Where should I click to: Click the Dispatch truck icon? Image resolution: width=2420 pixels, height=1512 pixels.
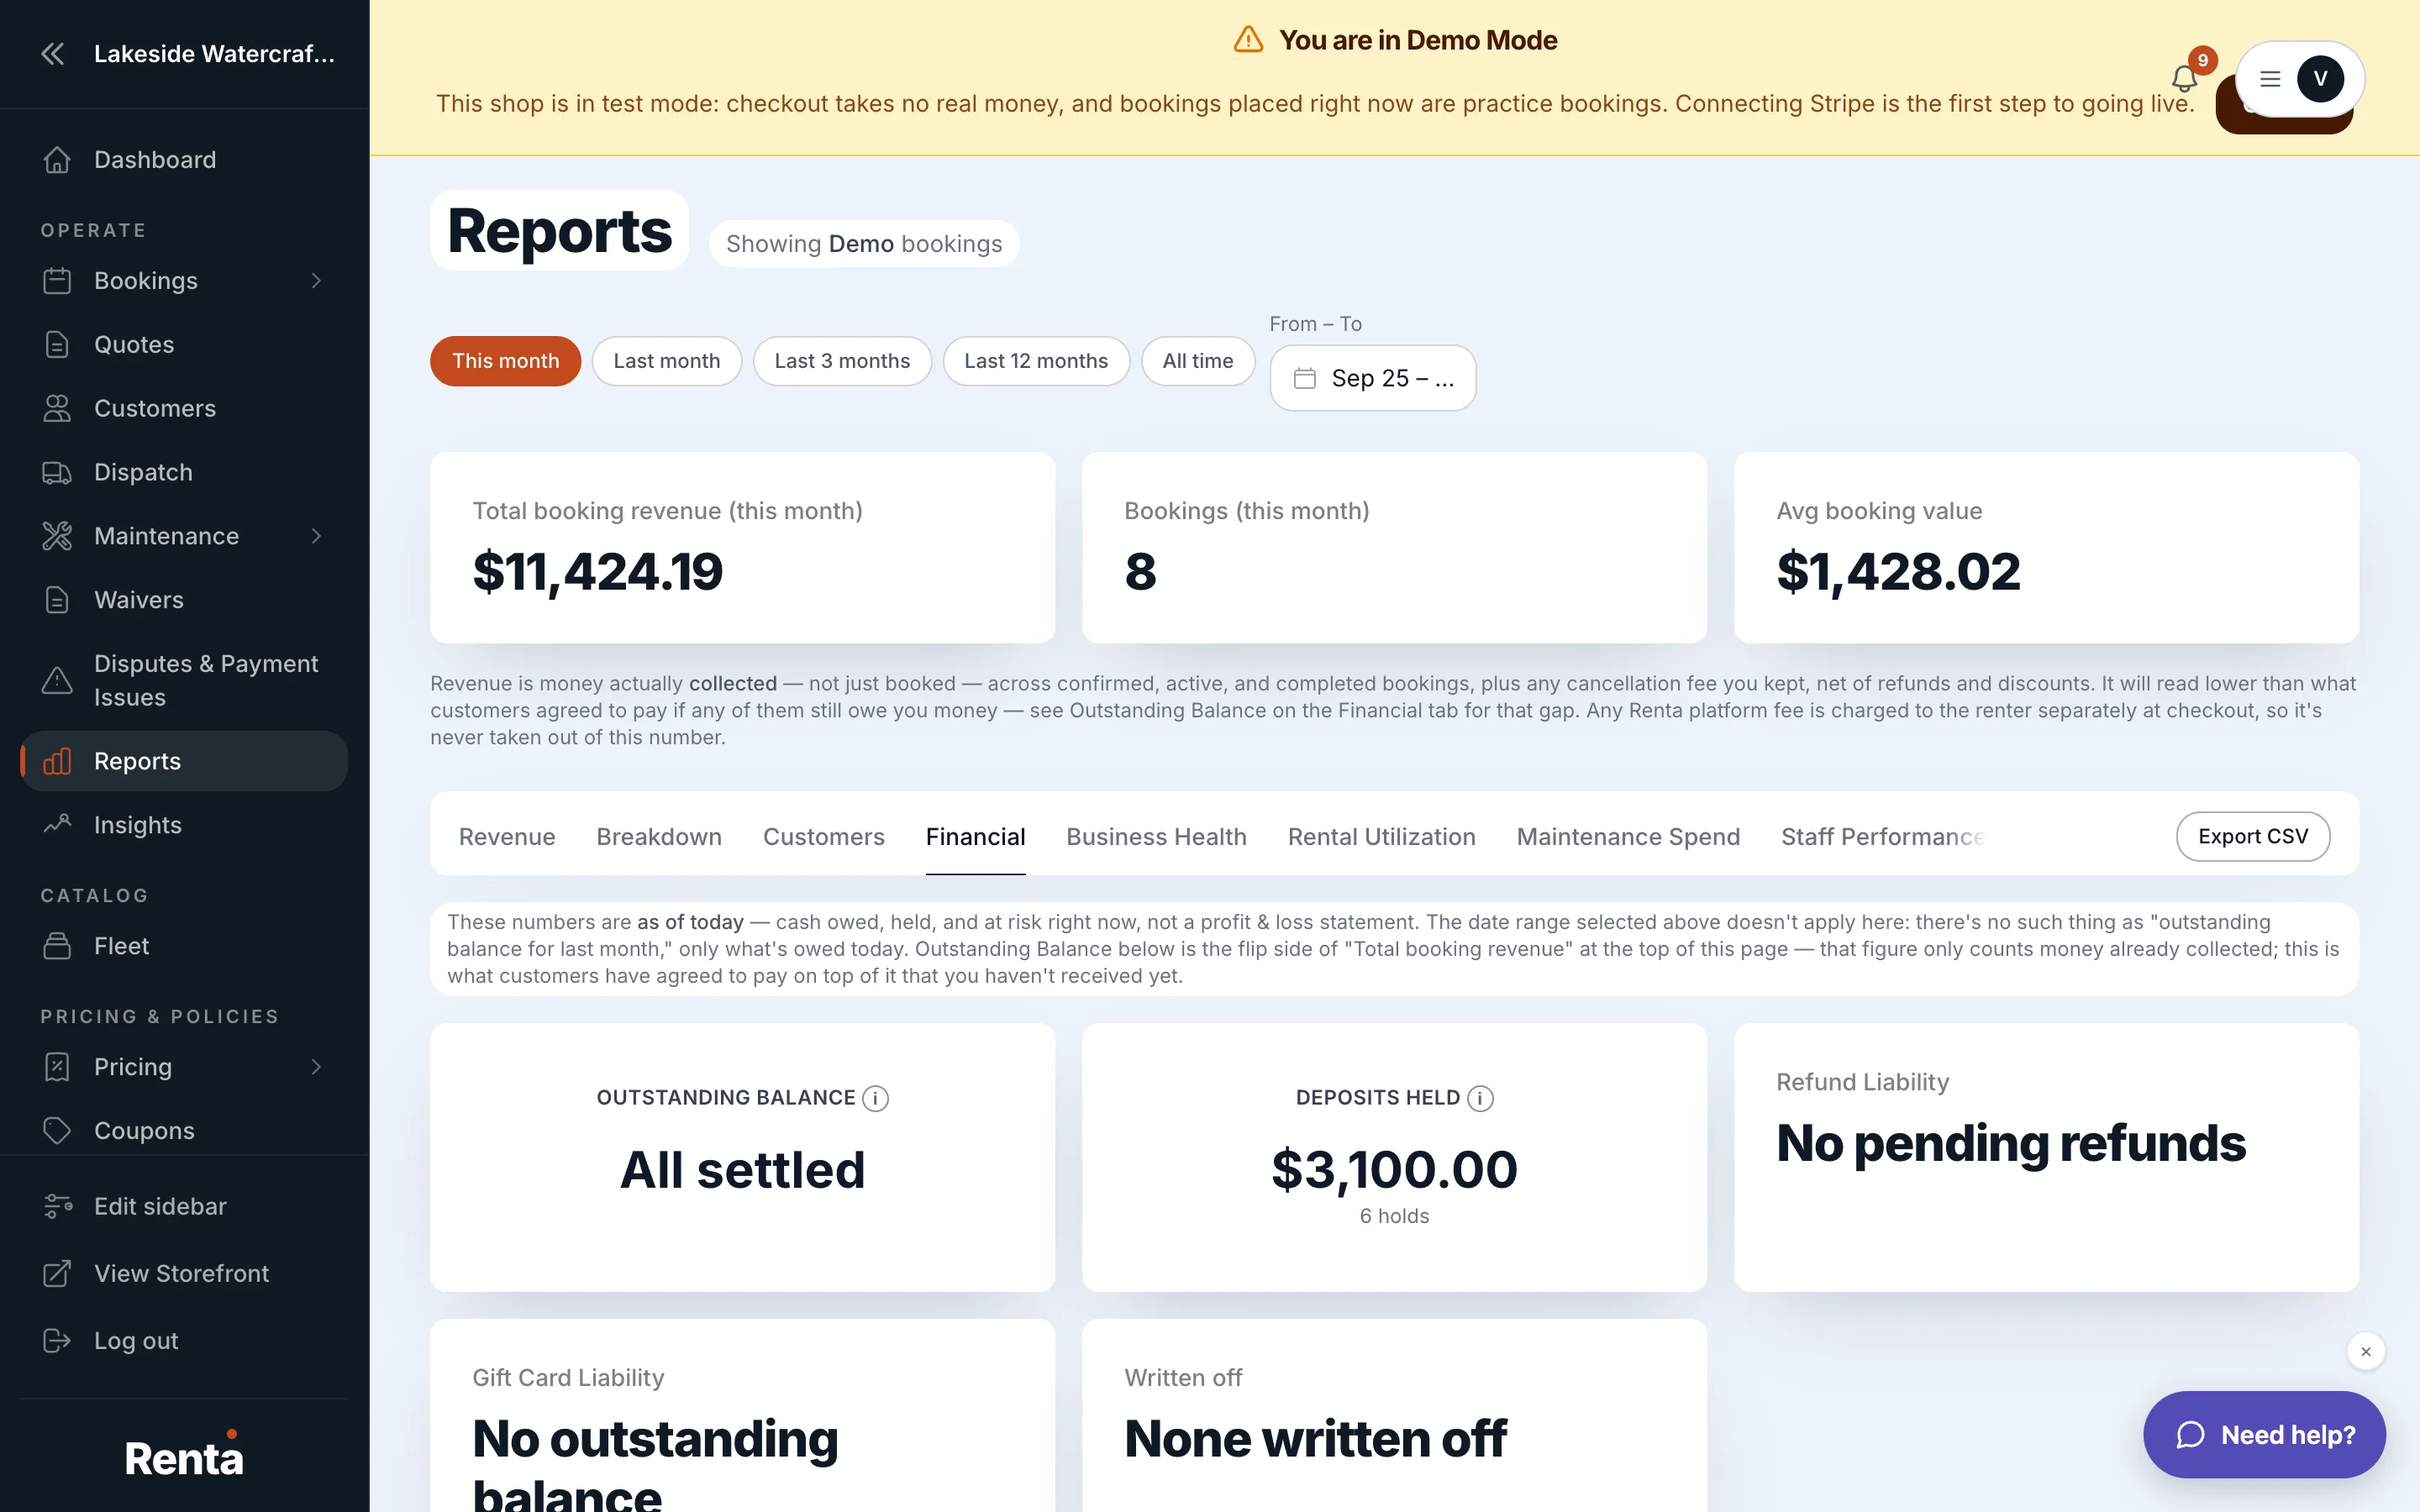tap(57, 472)
